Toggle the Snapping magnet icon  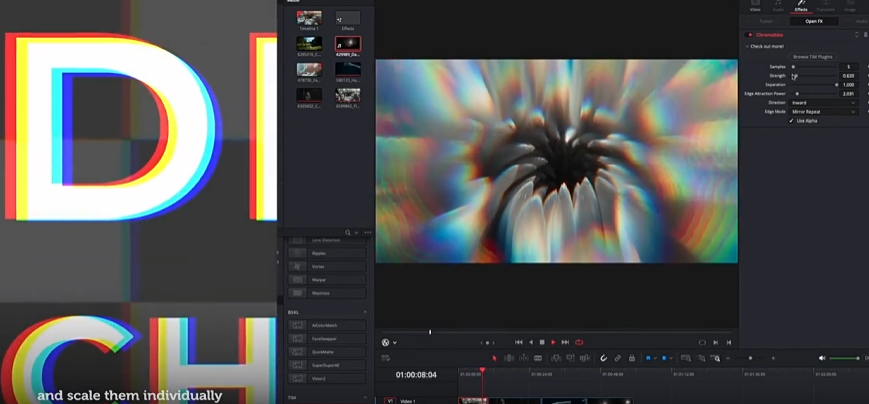603,358
